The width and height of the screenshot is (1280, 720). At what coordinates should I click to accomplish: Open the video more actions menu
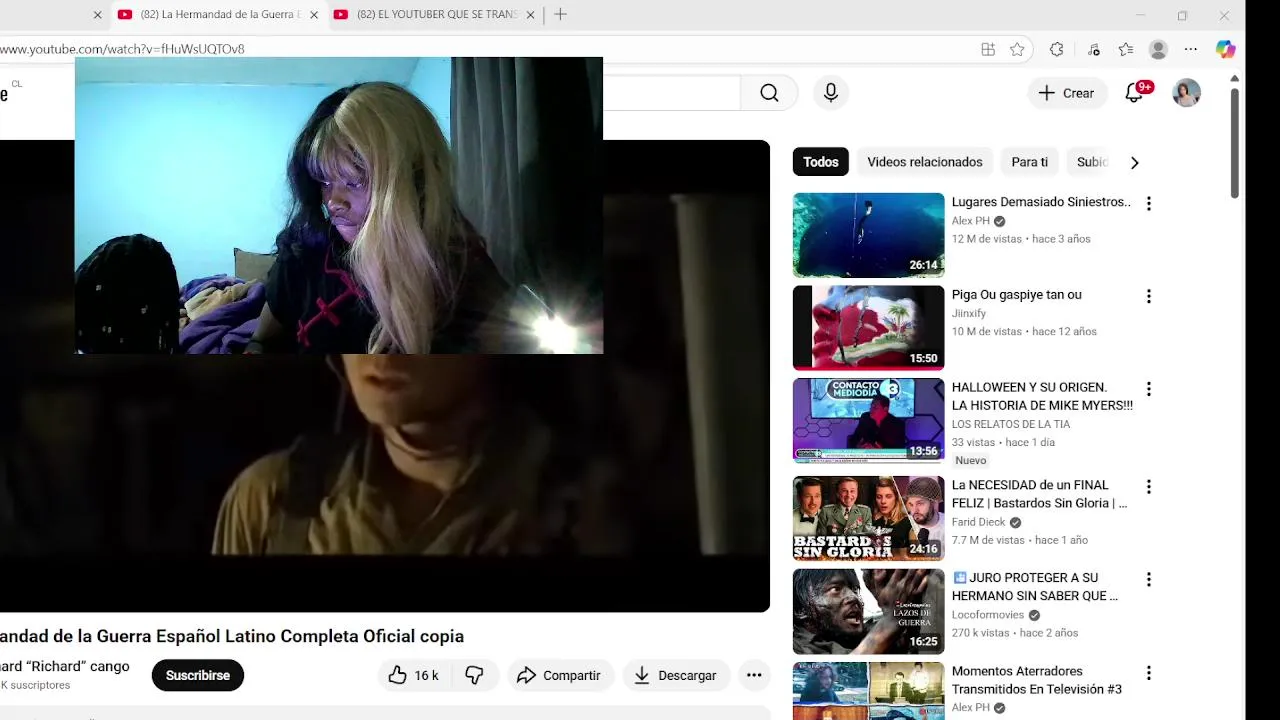pyautogui.click(x=754, y=675)
